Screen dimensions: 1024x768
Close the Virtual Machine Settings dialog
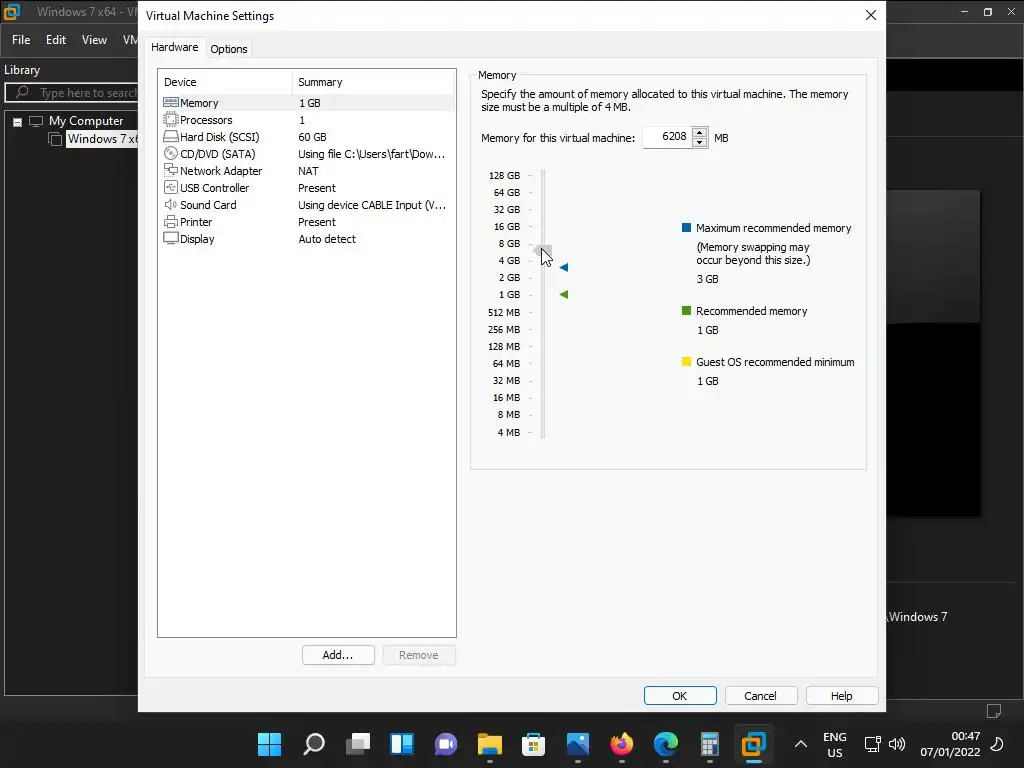pos(871,15)
